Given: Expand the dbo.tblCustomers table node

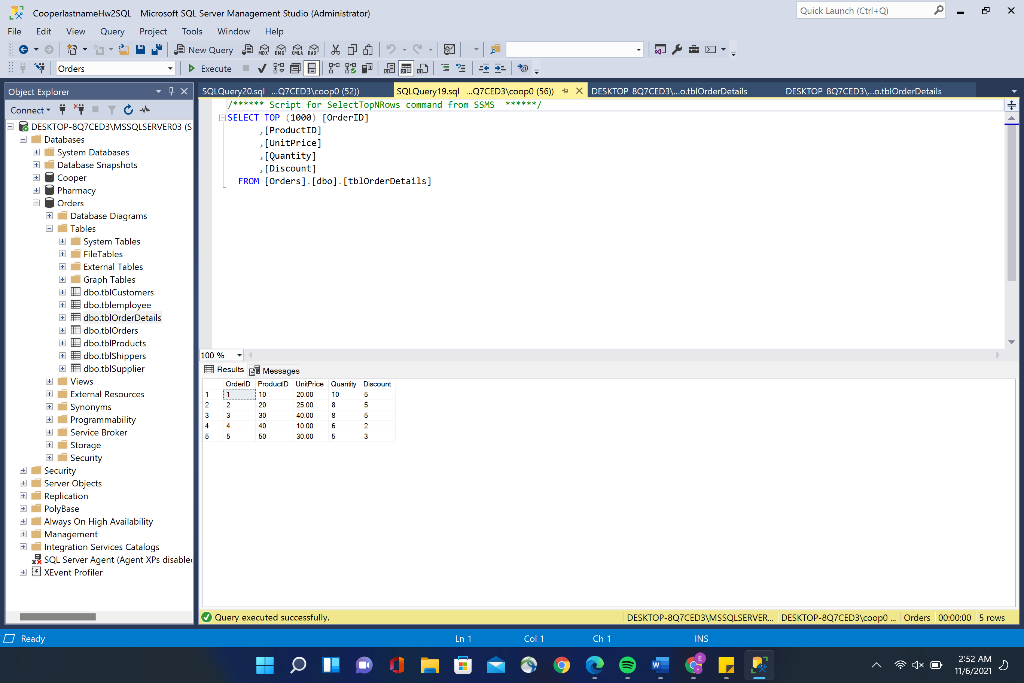Looking at the screenshot, I should pyautogui.click(x=63, y=293).
